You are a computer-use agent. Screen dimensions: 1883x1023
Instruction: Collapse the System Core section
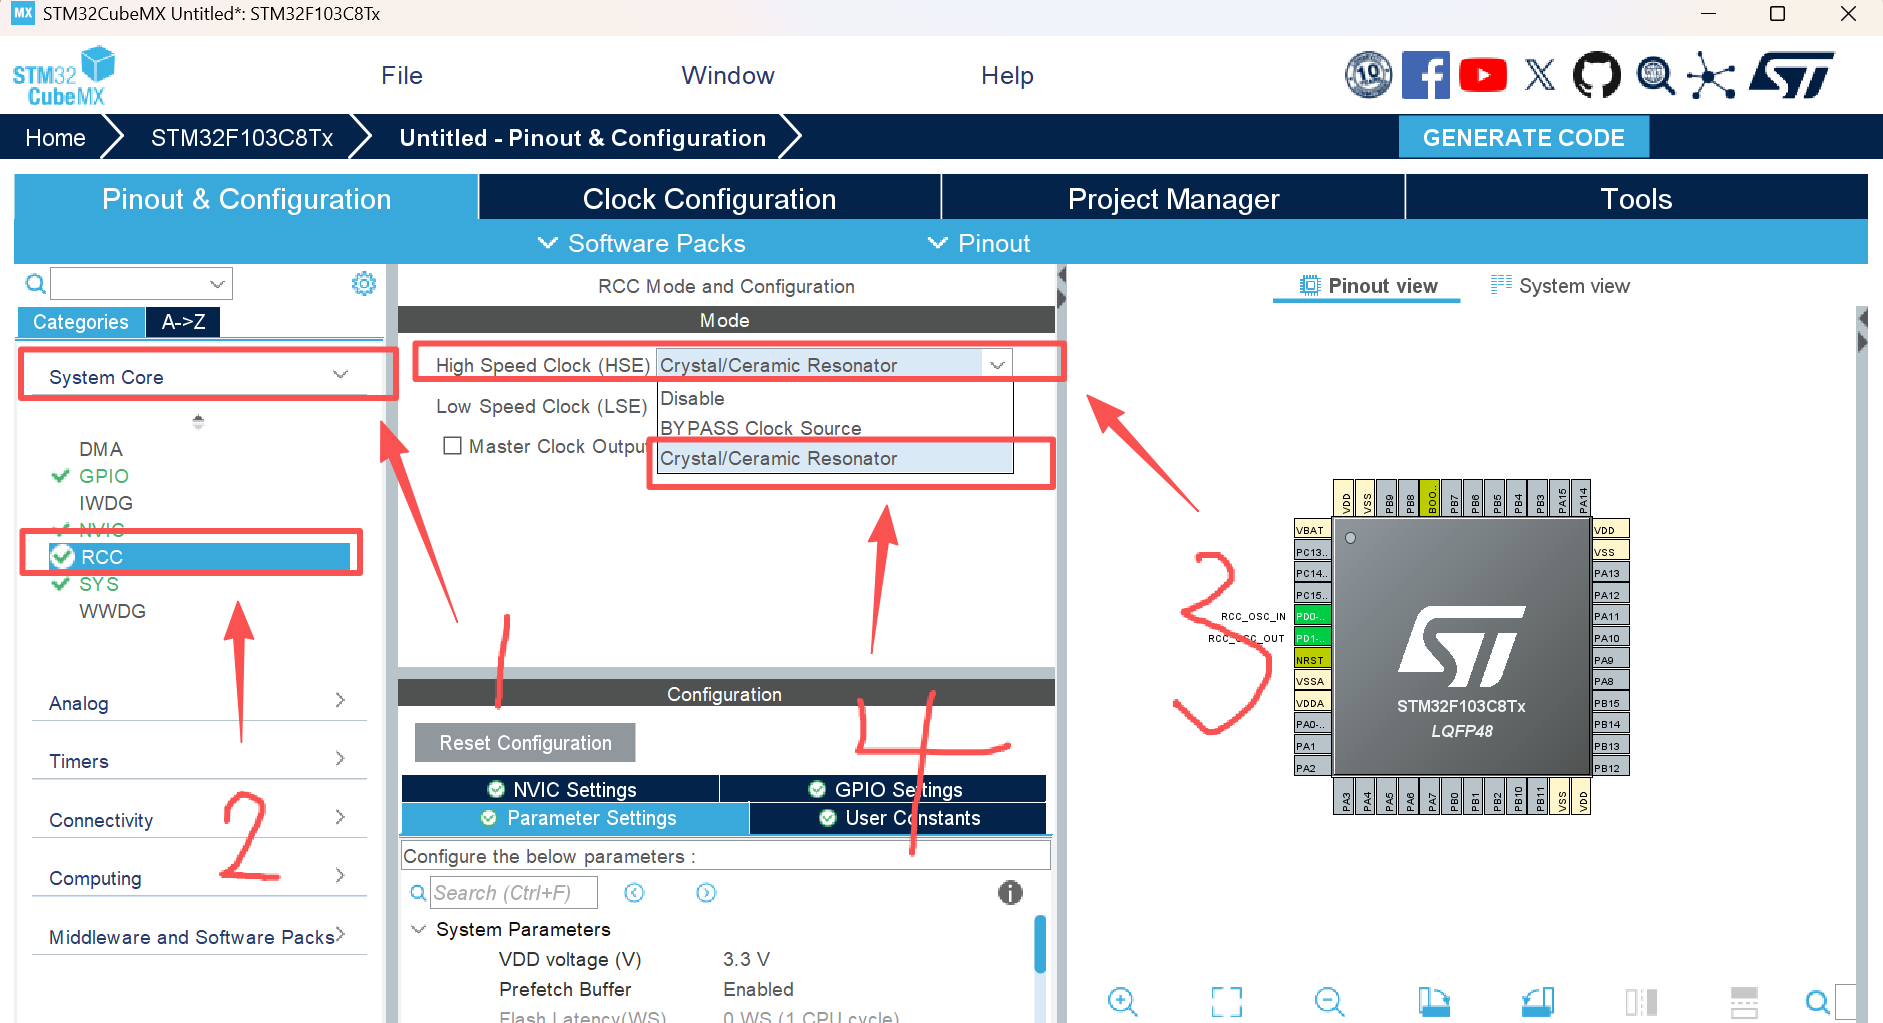[340, 375]
